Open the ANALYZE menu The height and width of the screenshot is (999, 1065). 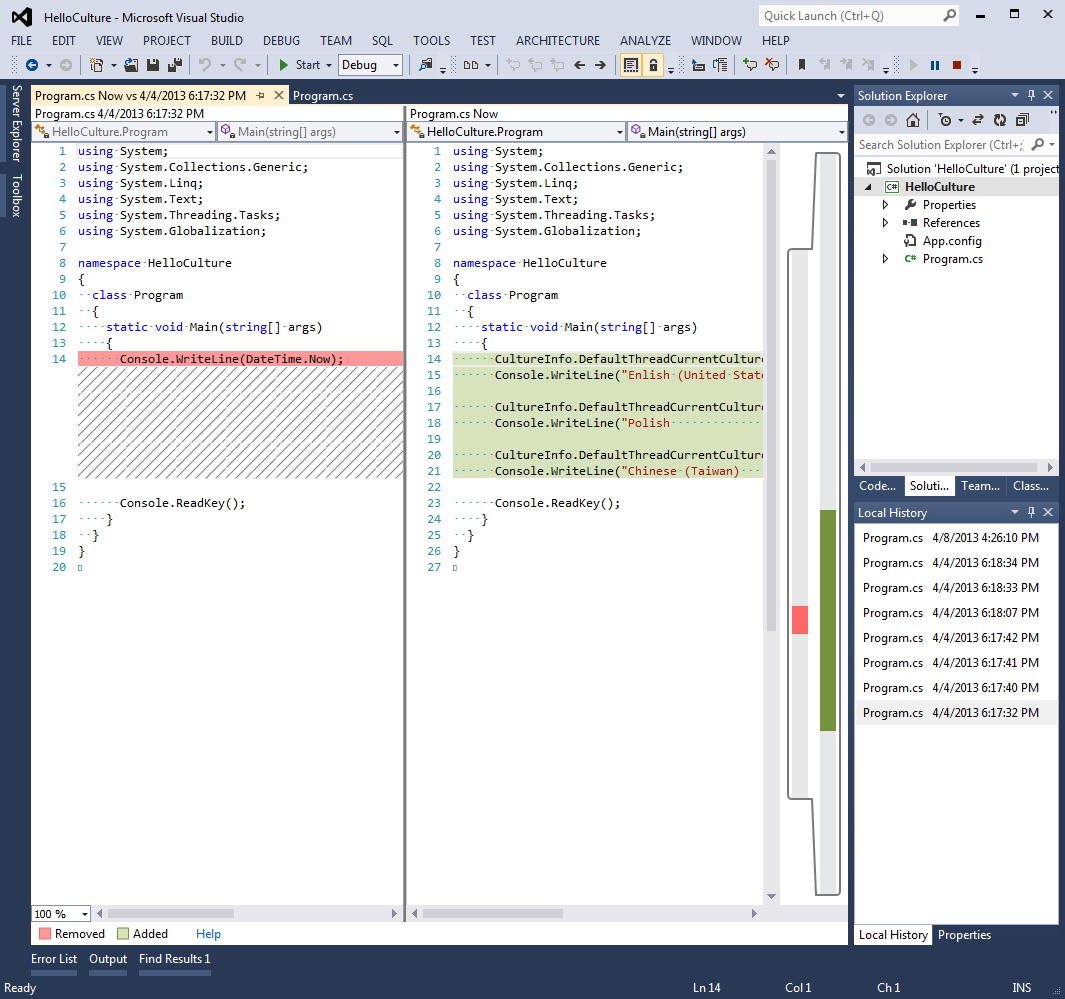[645, 41]
